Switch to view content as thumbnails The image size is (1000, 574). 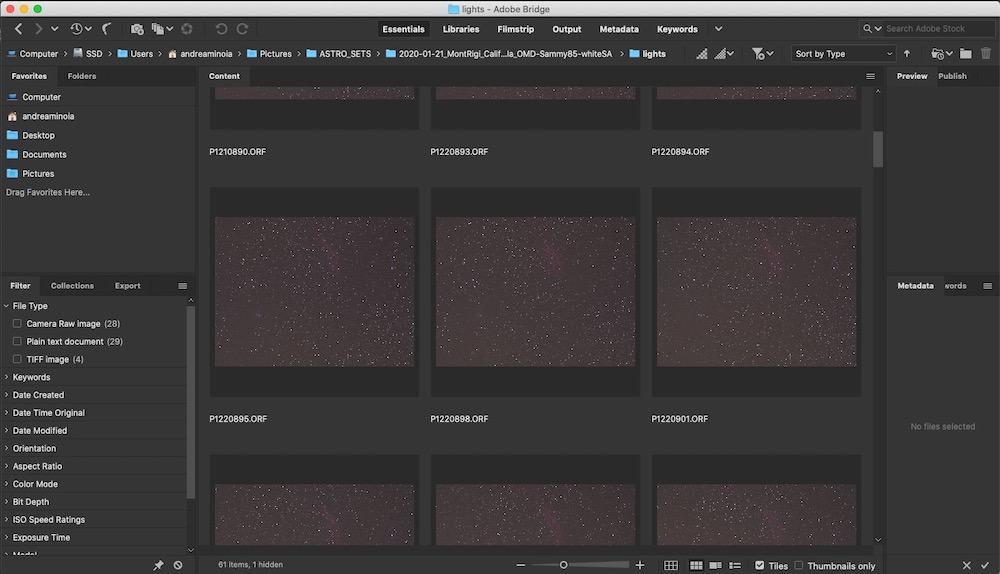[x=696, y=566]
